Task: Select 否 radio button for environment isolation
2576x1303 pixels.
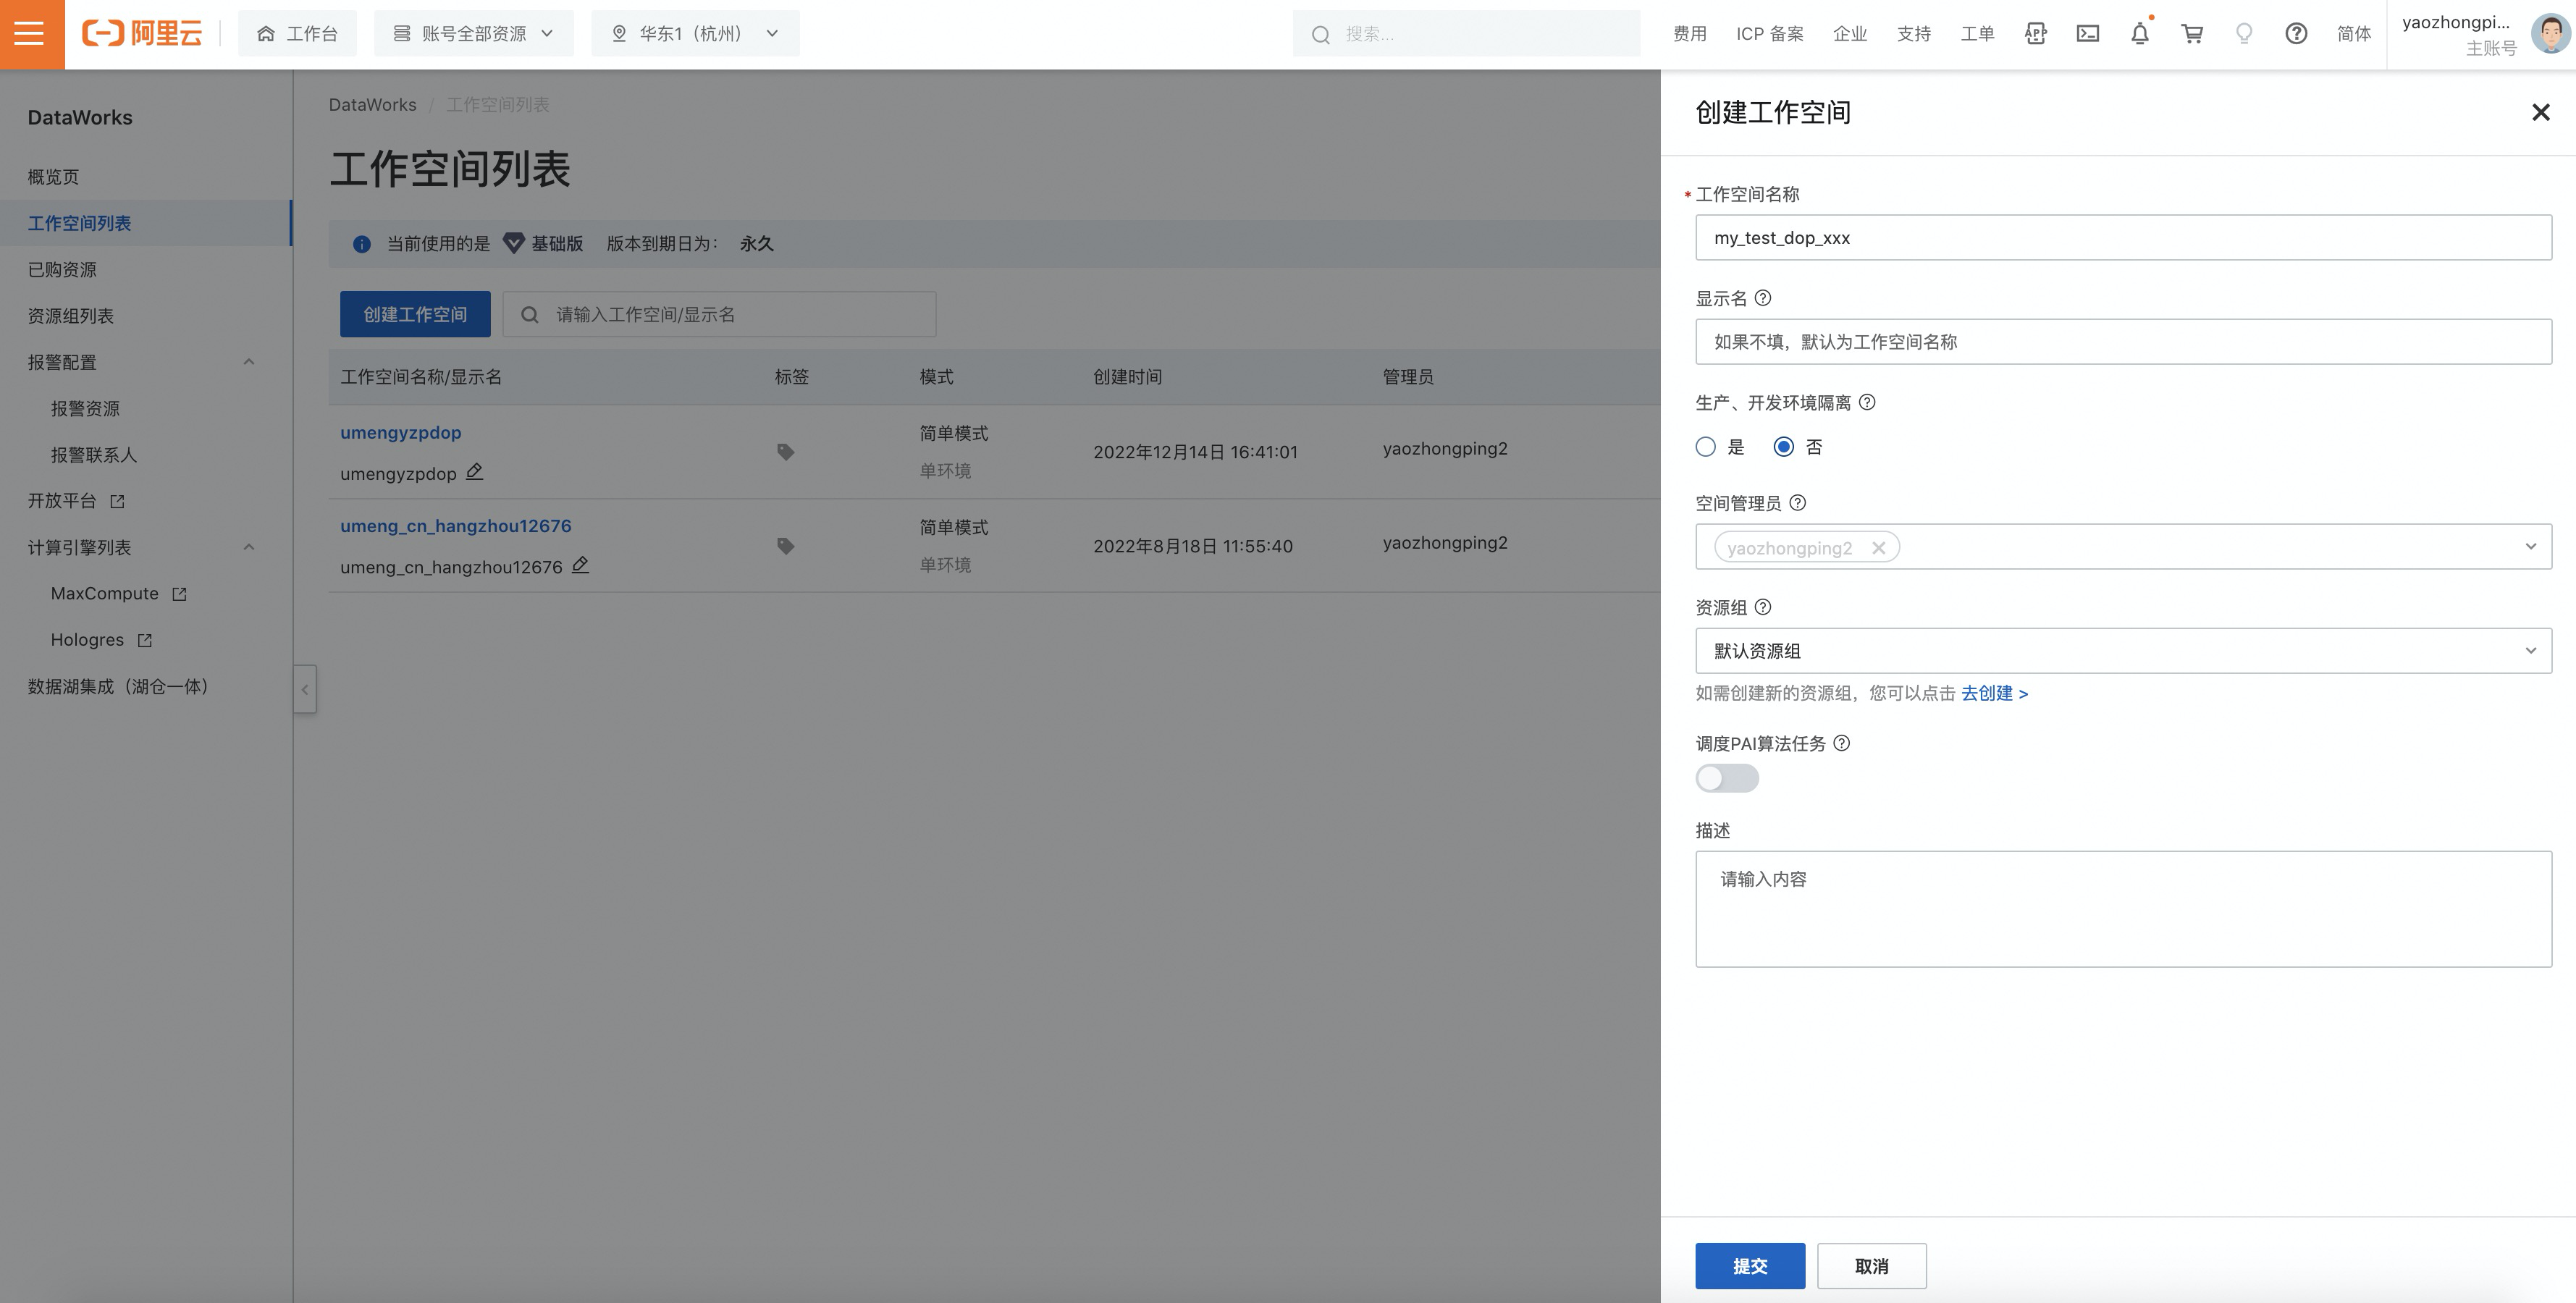Action: [x=1783, y=447]
